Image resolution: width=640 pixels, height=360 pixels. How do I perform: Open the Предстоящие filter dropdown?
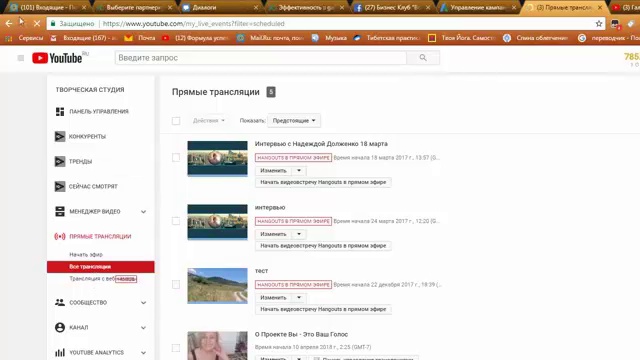[x=294, y=120]
